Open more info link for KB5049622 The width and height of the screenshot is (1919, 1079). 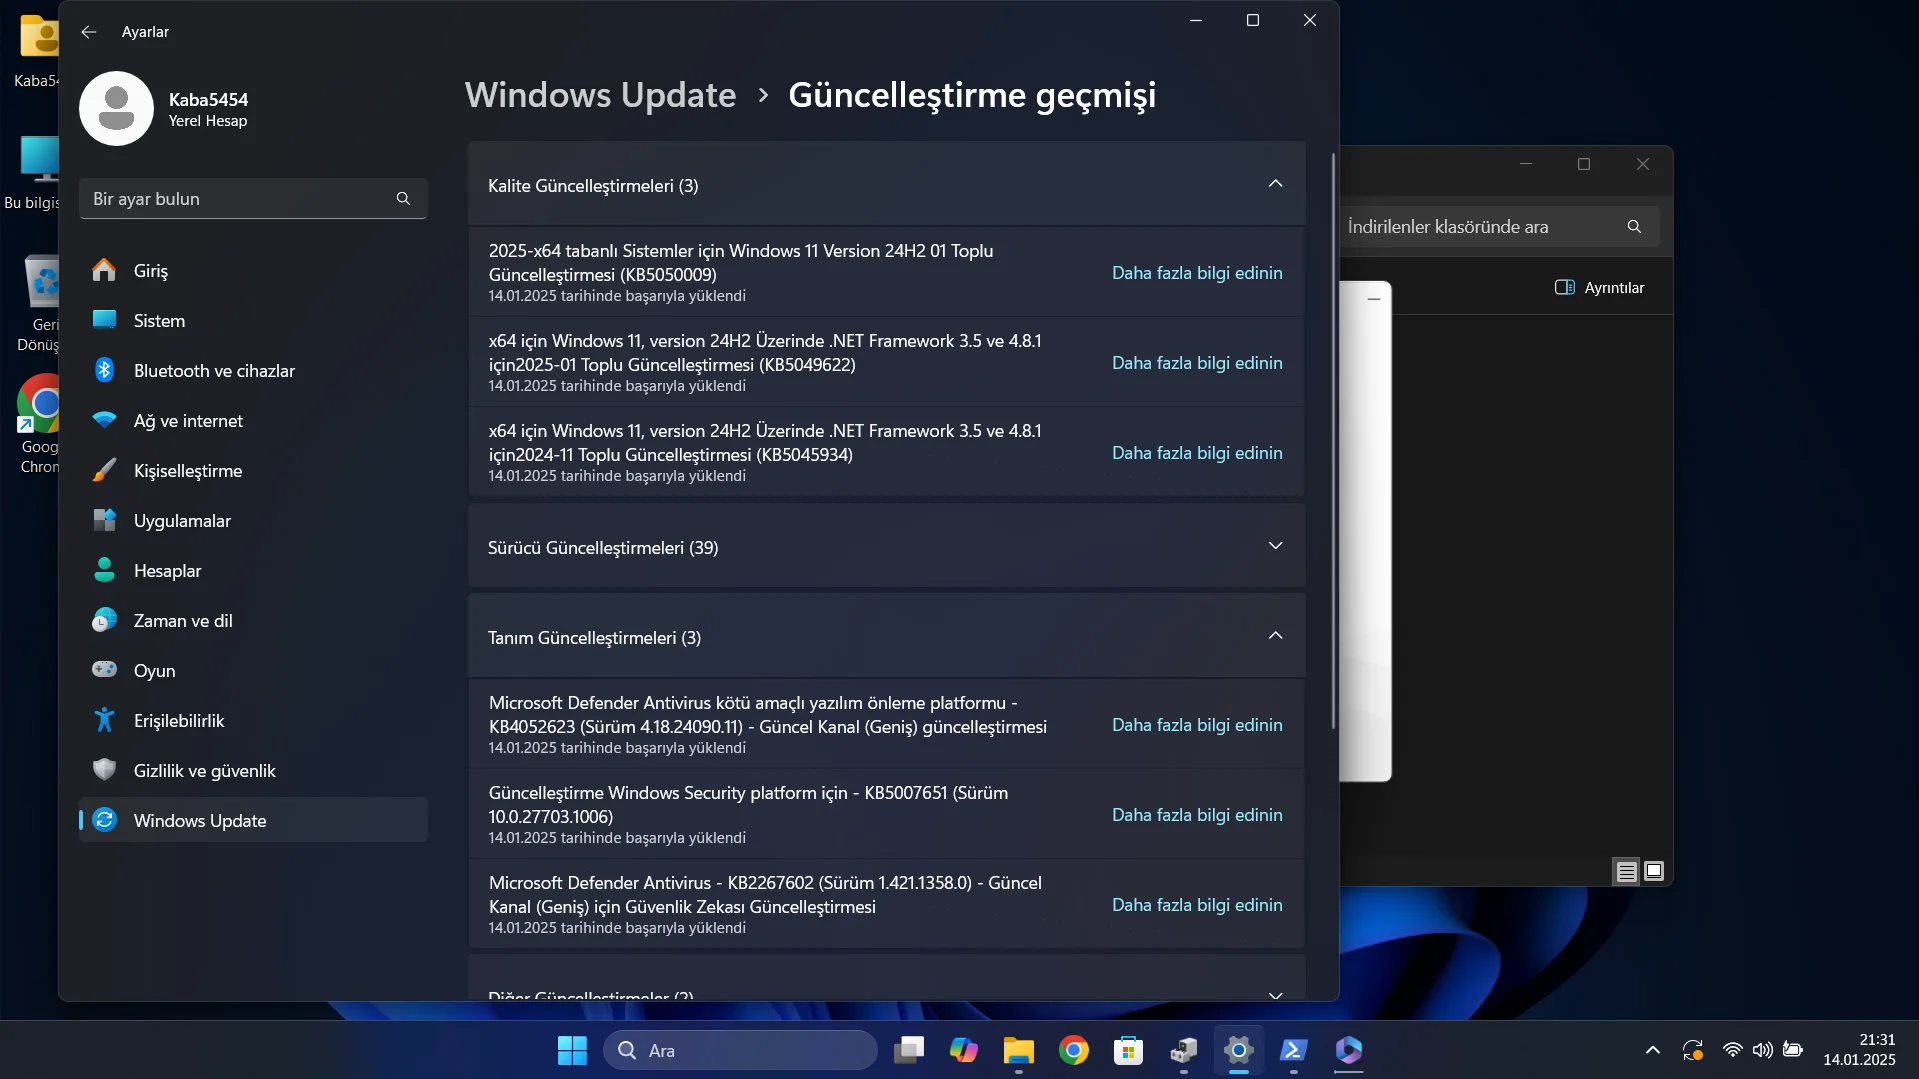tap(1197, 363)
